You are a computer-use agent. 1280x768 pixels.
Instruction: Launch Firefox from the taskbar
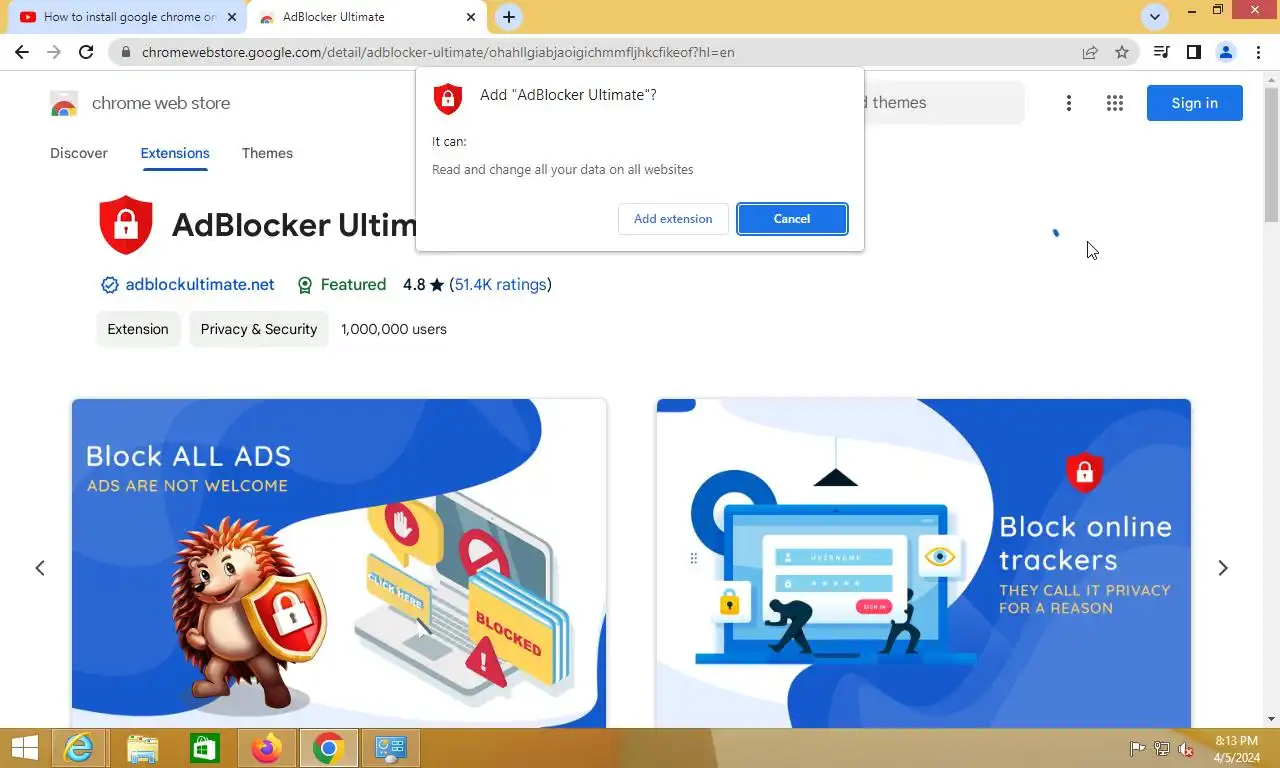tap(266, 748)
